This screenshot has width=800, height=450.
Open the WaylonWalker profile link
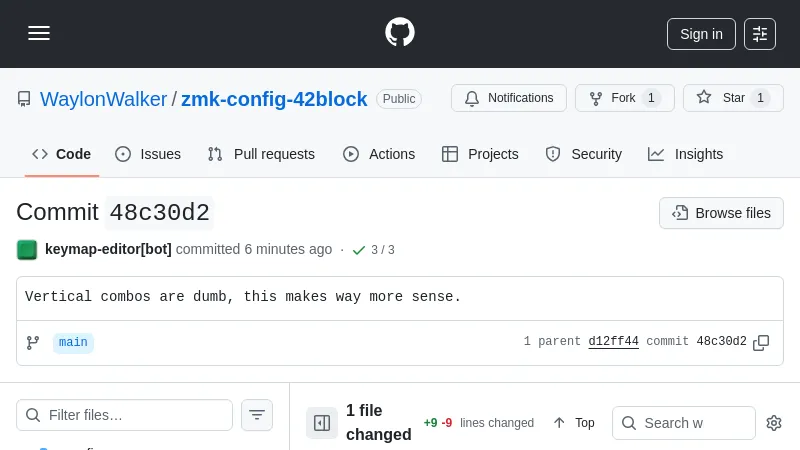tap(103, 99)
